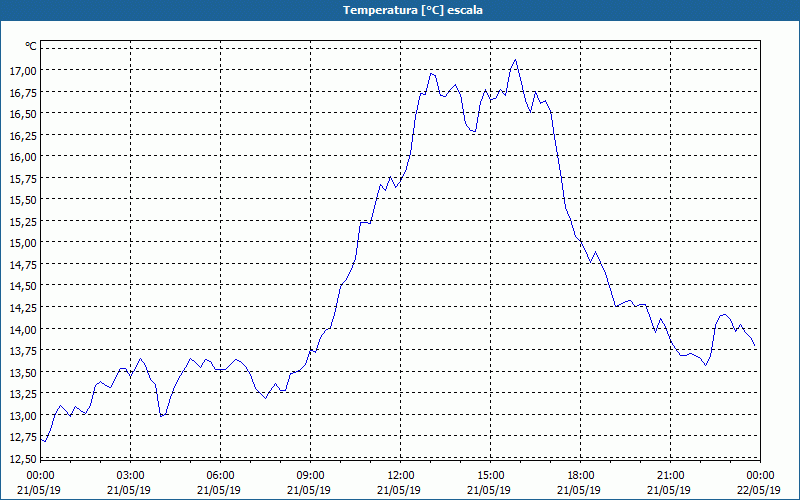Select the 14,75 axis value
This screenshot has width=800, height=500.
pyautogui.click(x=23, y=264)
